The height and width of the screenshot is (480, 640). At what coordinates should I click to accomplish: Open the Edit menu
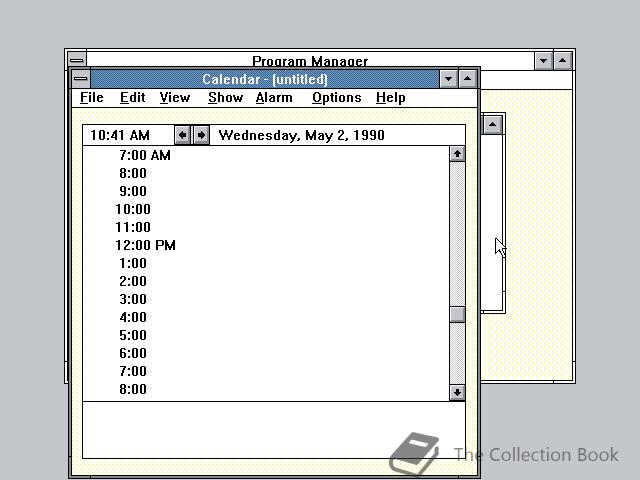click(133, 98)
